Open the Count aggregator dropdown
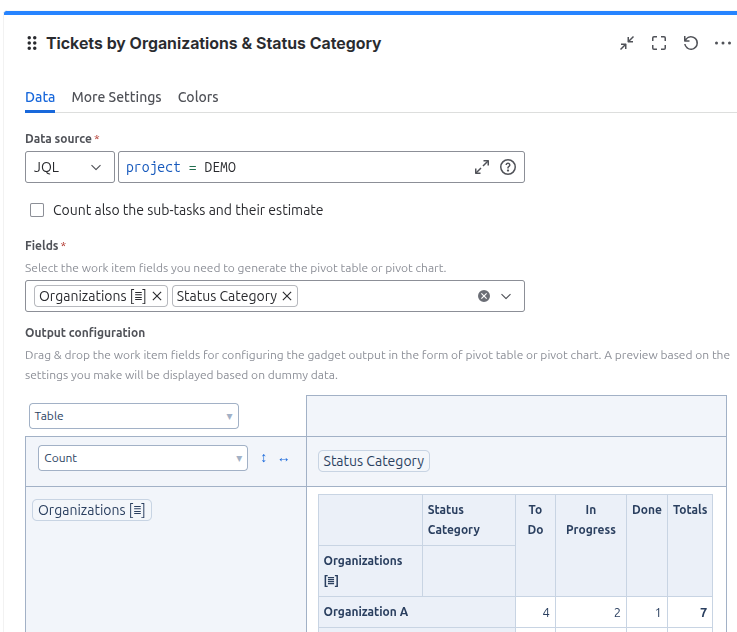This screenshot has height=632, width=737. 142,458
